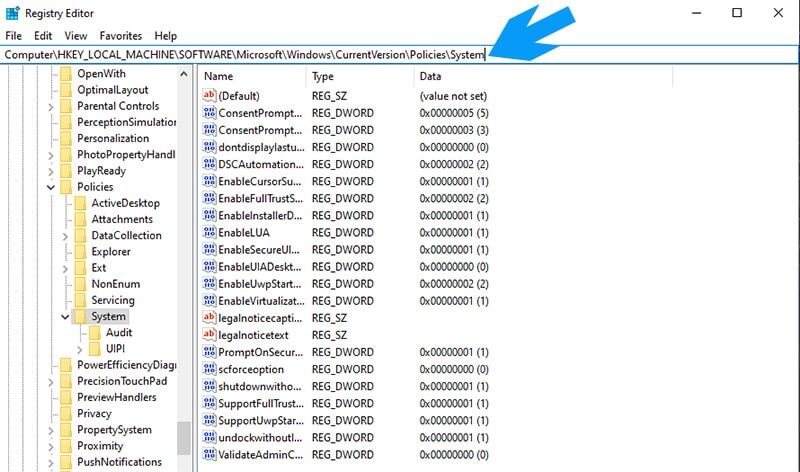Click the icon of EnableUIADeskt... value
The width and height of the screenshot is (800, 472).
[x=209, y=266]
